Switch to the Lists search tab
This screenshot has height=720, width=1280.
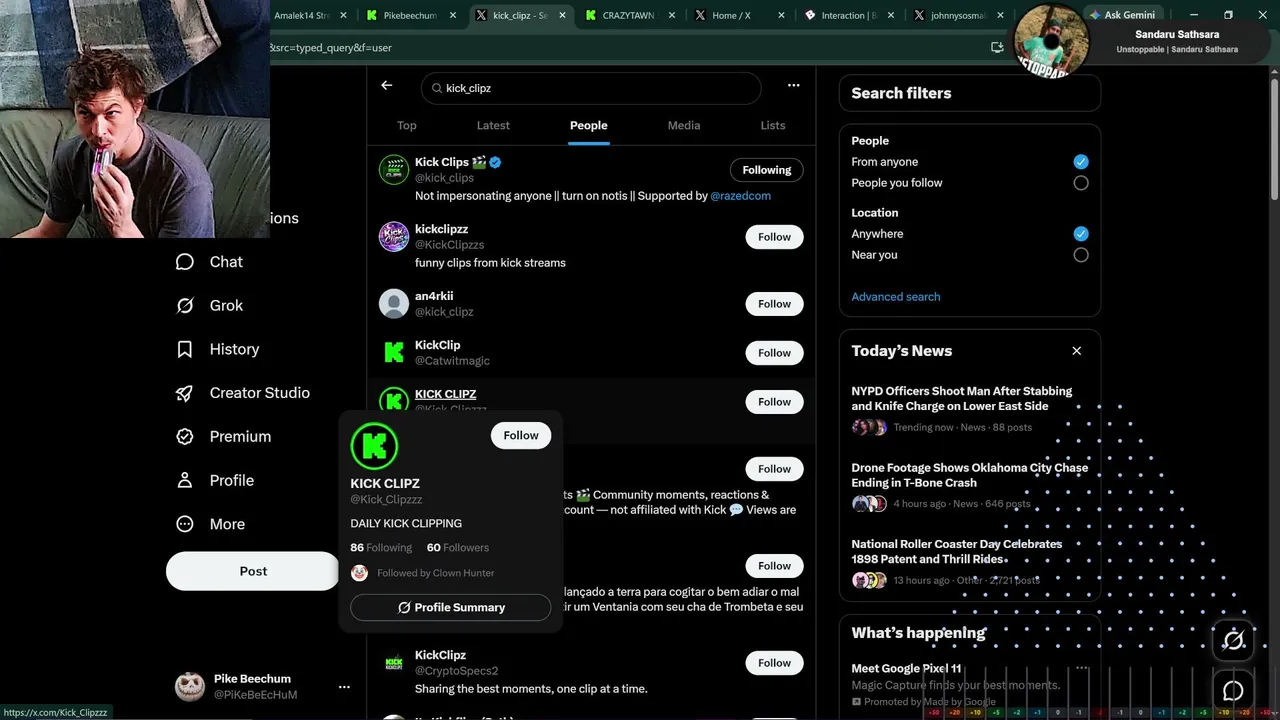(x=773, y=125)
